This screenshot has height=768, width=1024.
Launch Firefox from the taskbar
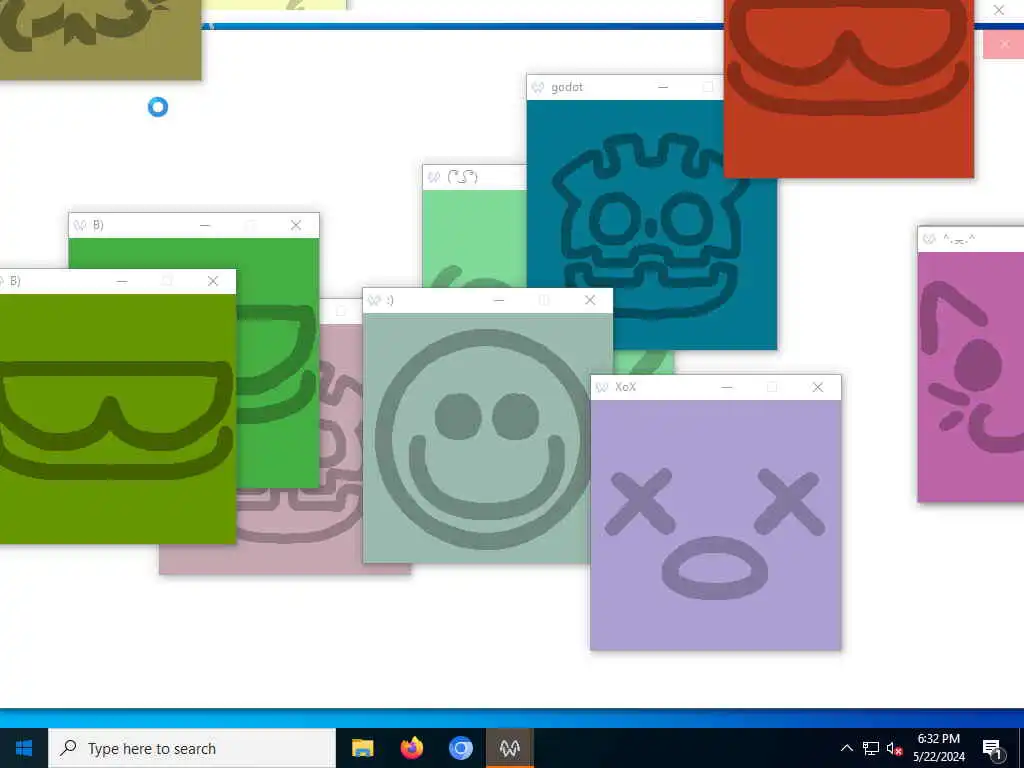pyautogui.click(x=411, y=748)
